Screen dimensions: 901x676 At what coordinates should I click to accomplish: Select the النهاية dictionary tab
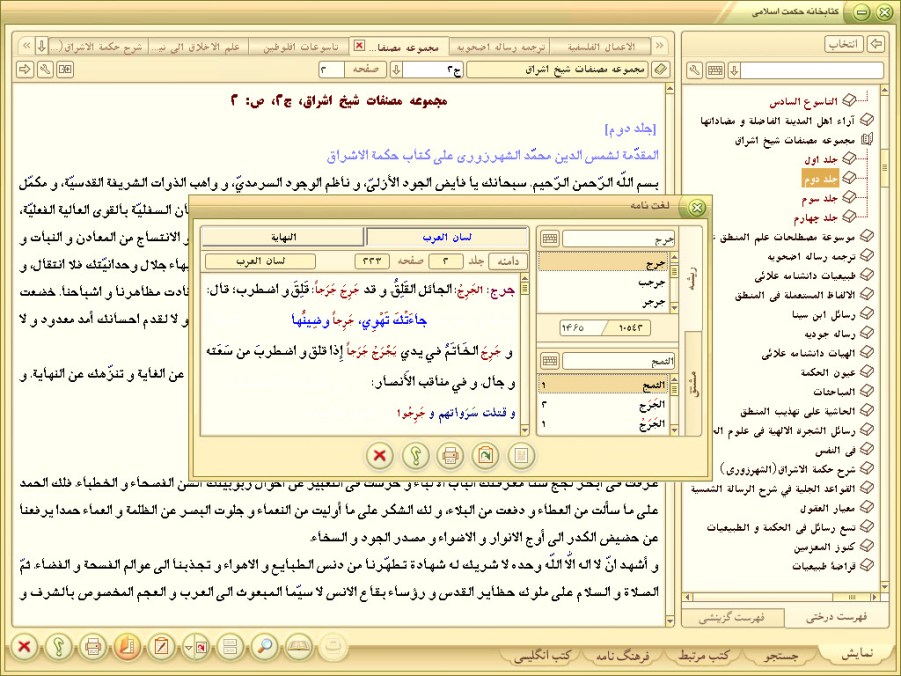[283, 237]
